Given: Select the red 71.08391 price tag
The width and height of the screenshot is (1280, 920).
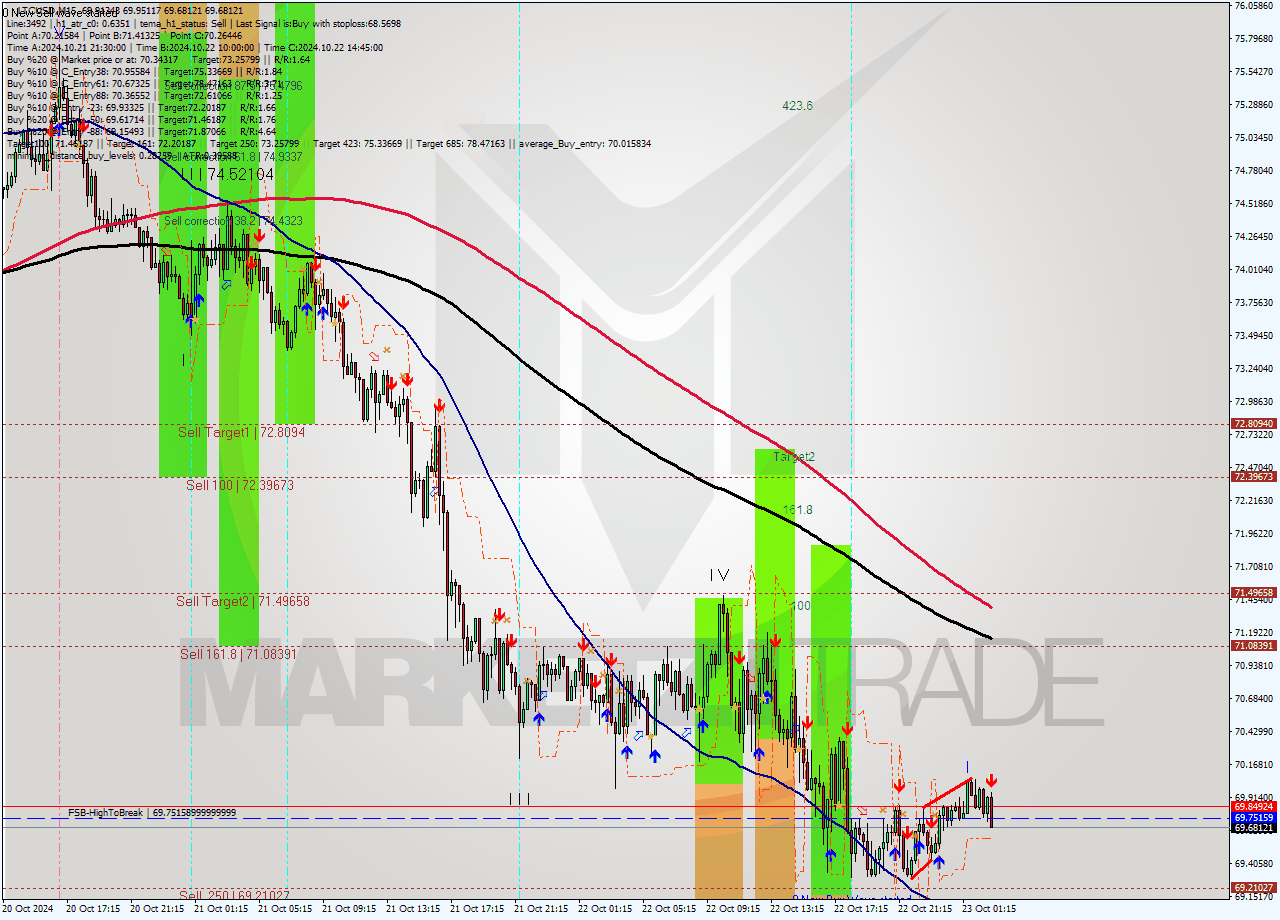Looking at the screenshot, I should (1254, 646).
